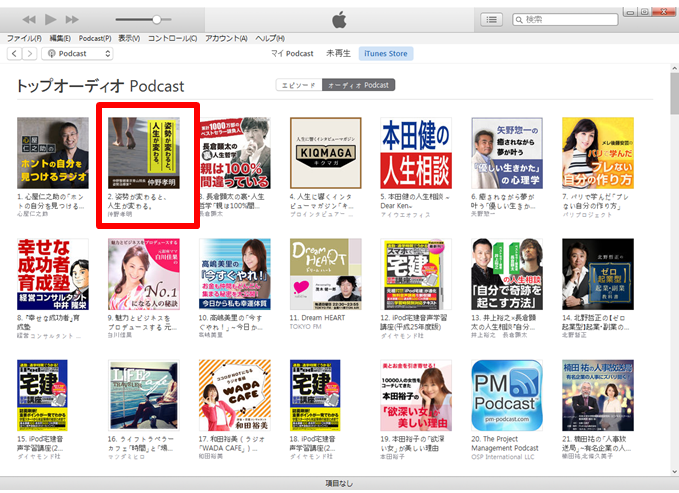Open the item 15 宅建 artwork
Image resolution: width=679 pixels, height=493 pixels.
point(42,395)
